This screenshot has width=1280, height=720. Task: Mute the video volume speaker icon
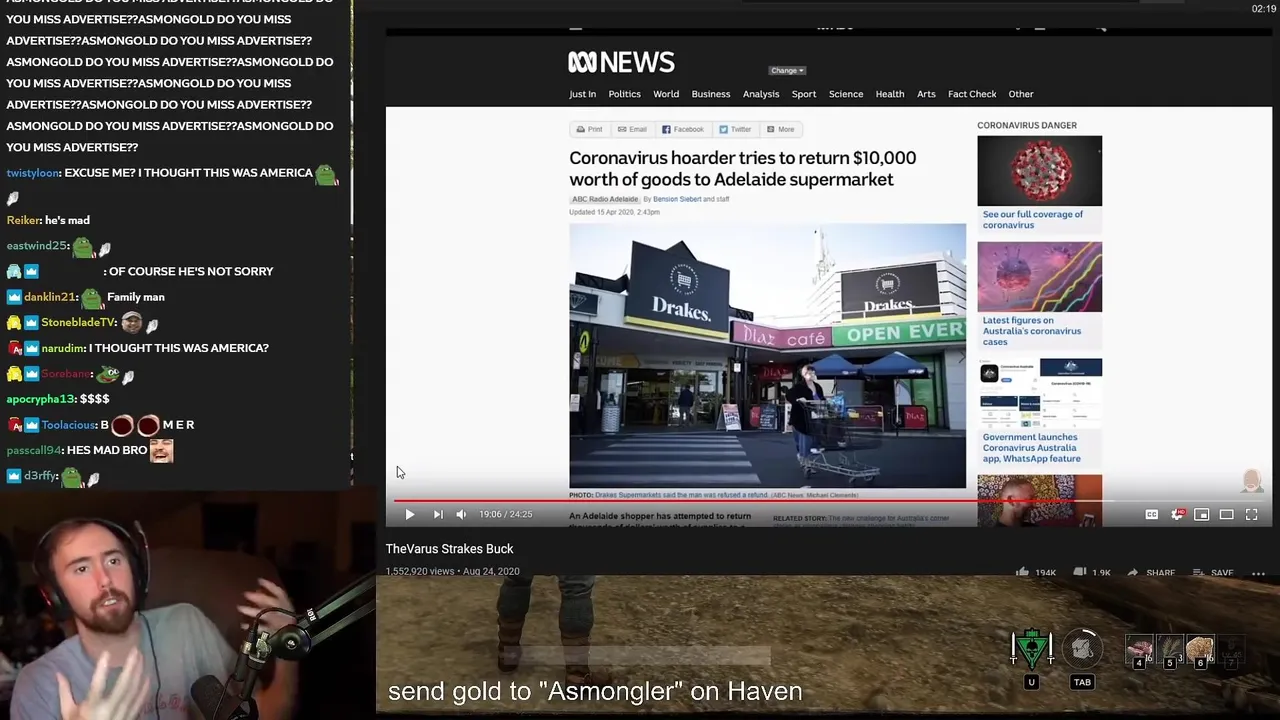(461, 514)
